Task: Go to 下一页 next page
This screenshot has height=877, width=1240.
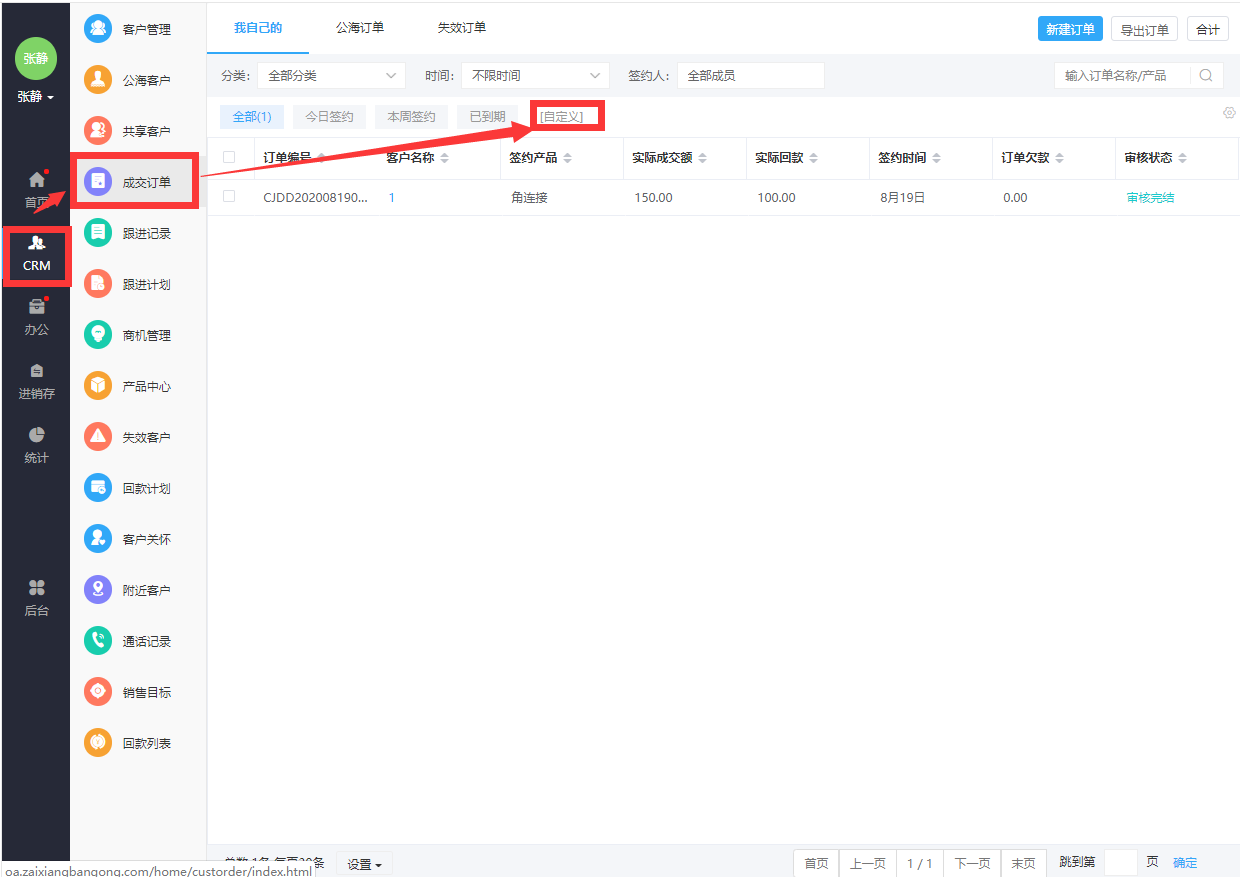Action: [972, 863]
